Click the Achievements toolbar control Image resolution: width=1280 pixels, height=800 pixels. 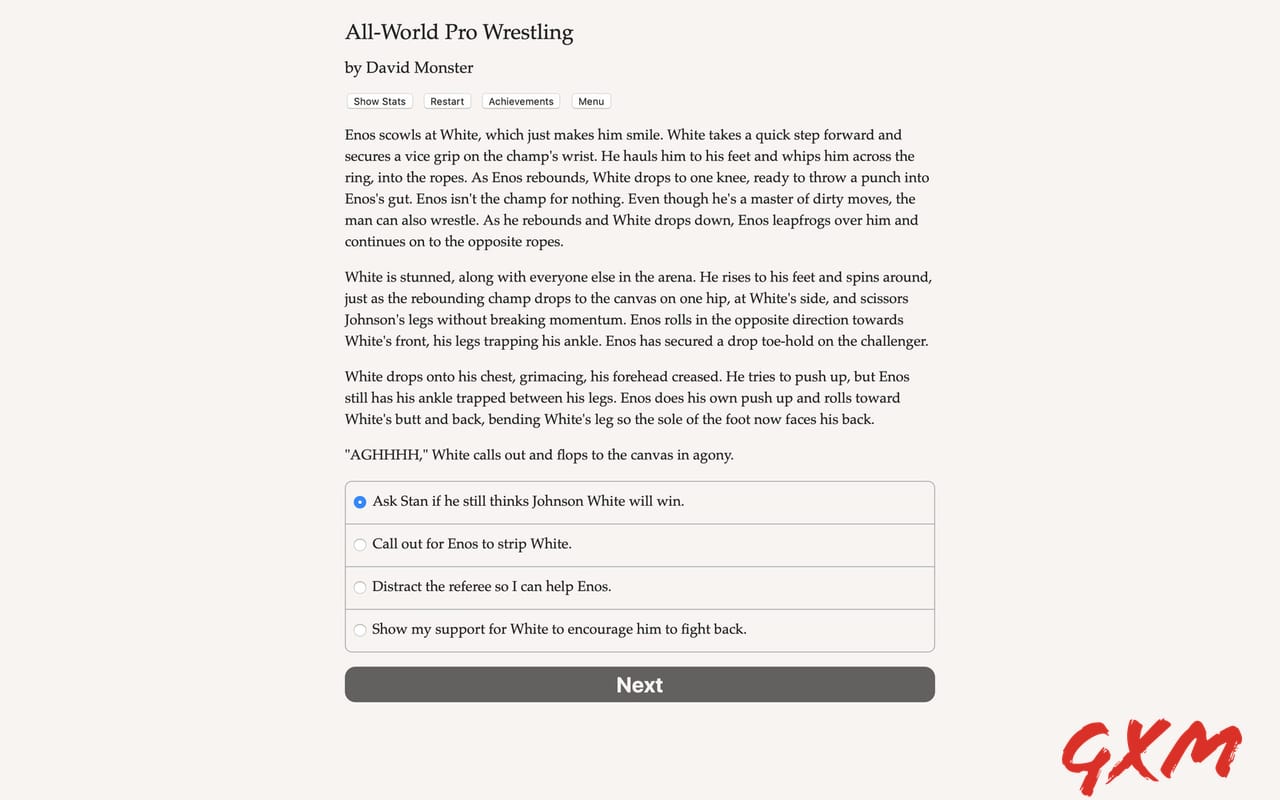click(x=520, y=101)
